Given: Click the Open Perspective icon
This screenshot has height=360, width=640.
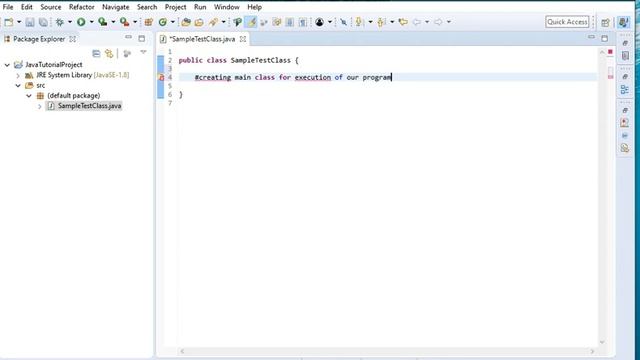Looking at the screenshot, I should tap(605, 22).
